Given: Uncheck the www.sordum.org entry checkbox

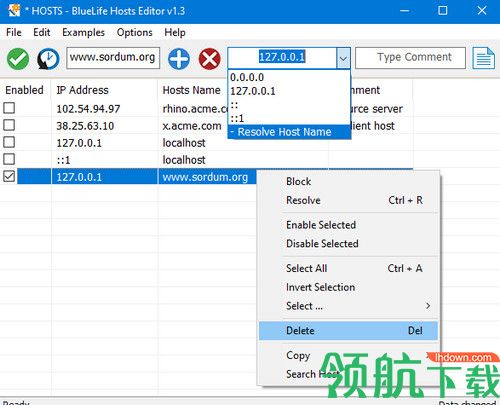Looking at the screenshot, I should click(9, 176).
